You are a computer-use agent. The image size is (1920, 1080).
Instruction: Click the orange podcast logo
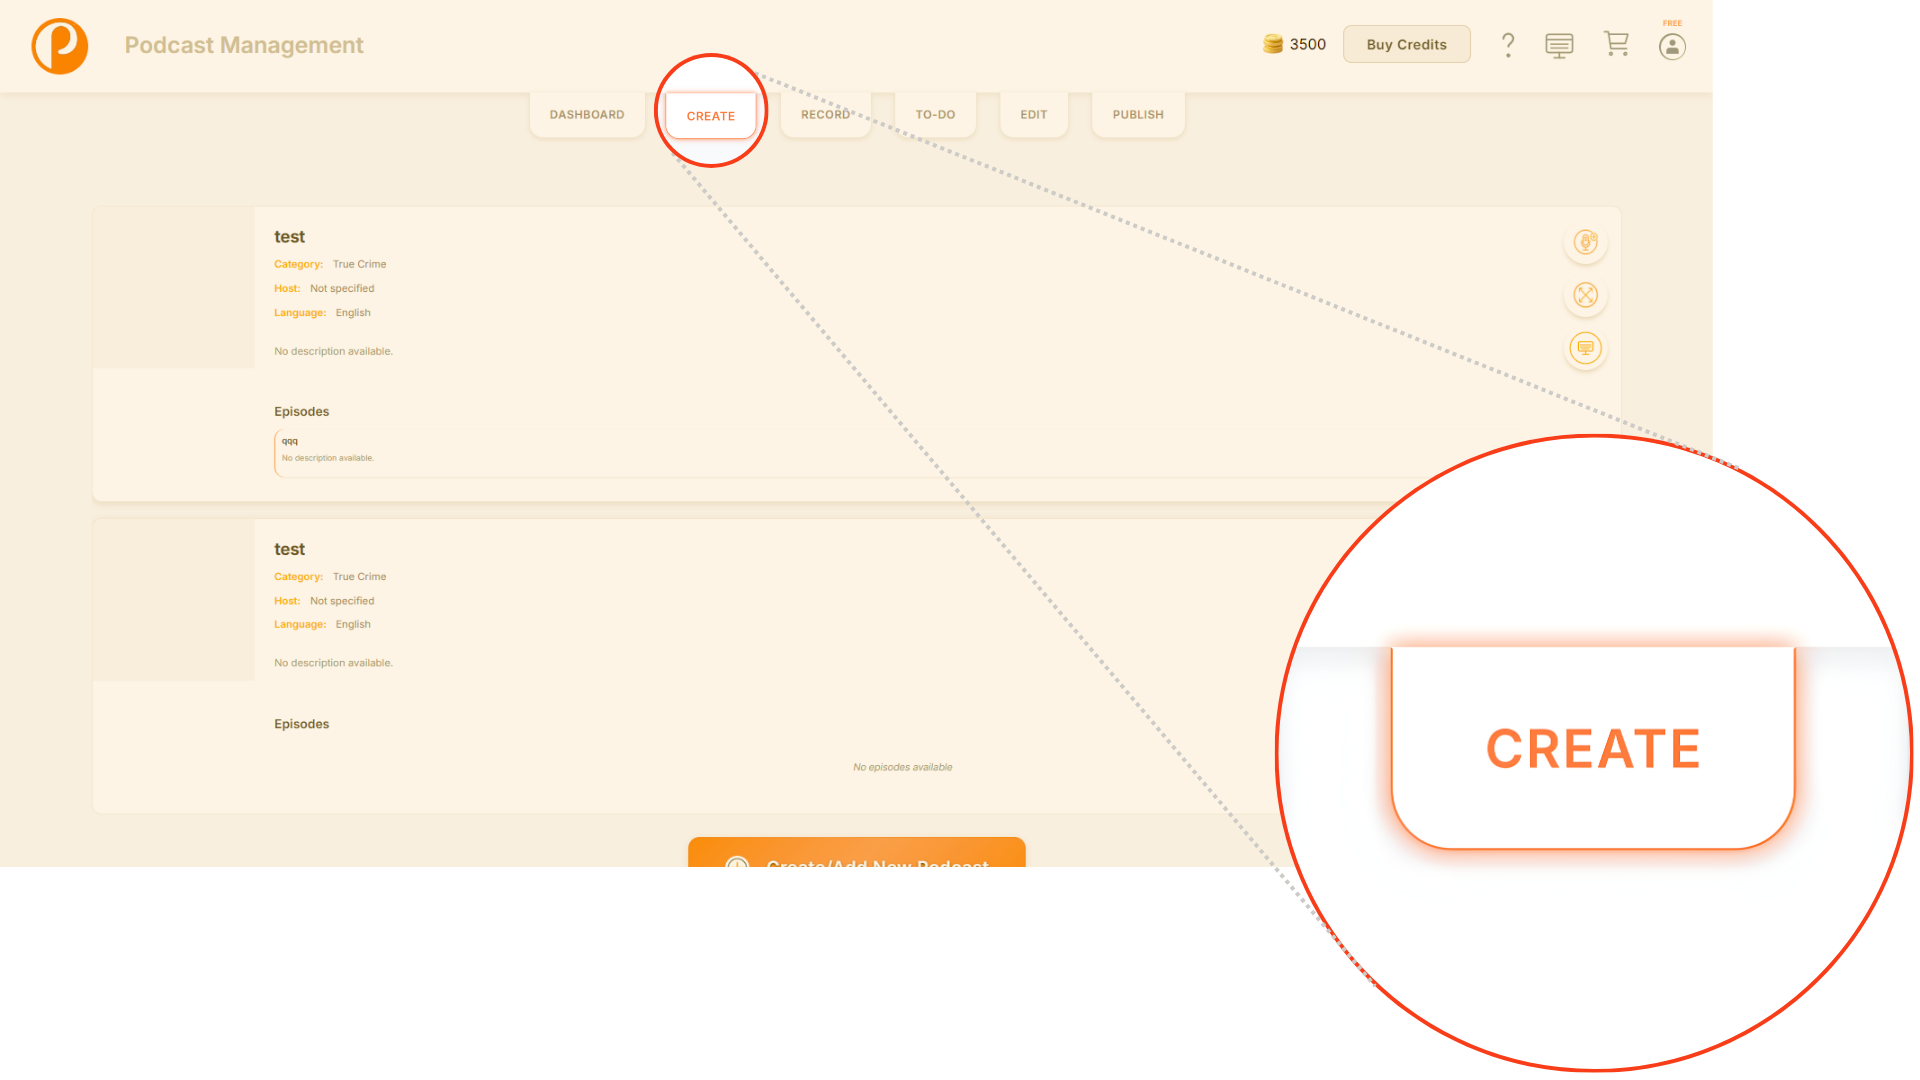tap(60, 46)
